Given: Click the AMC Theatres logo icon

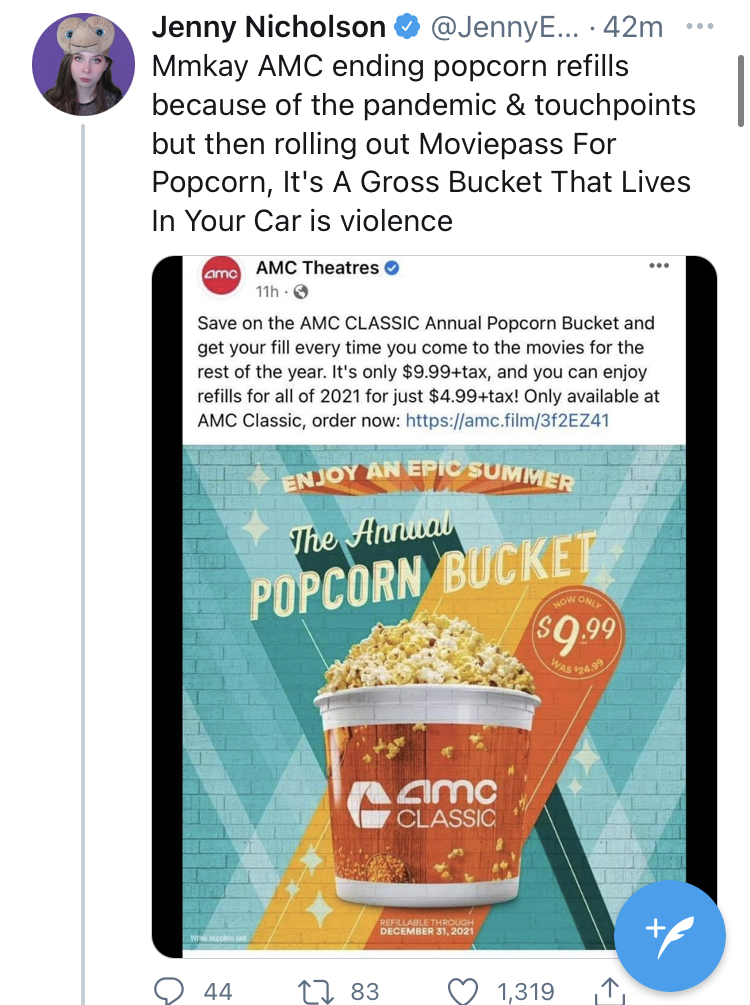Looking at the screenshot, I should [222, 274].
